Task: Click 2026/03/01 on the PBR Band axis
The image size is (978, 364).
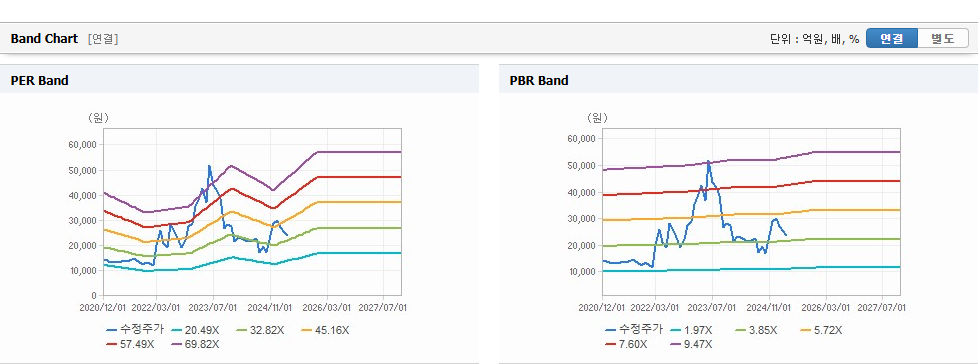Action: pos(827,307)
